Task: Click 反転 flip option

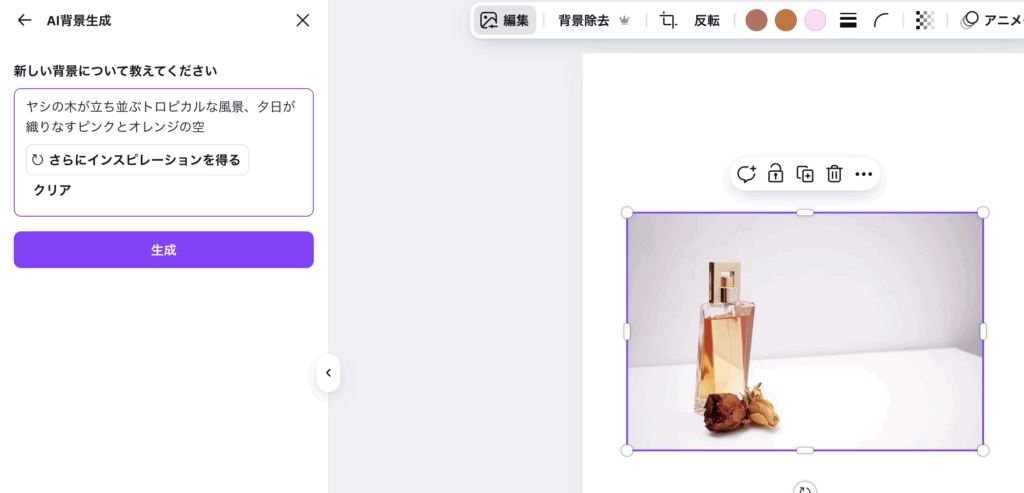Action: pyautogui.click(x=707, y=20)
